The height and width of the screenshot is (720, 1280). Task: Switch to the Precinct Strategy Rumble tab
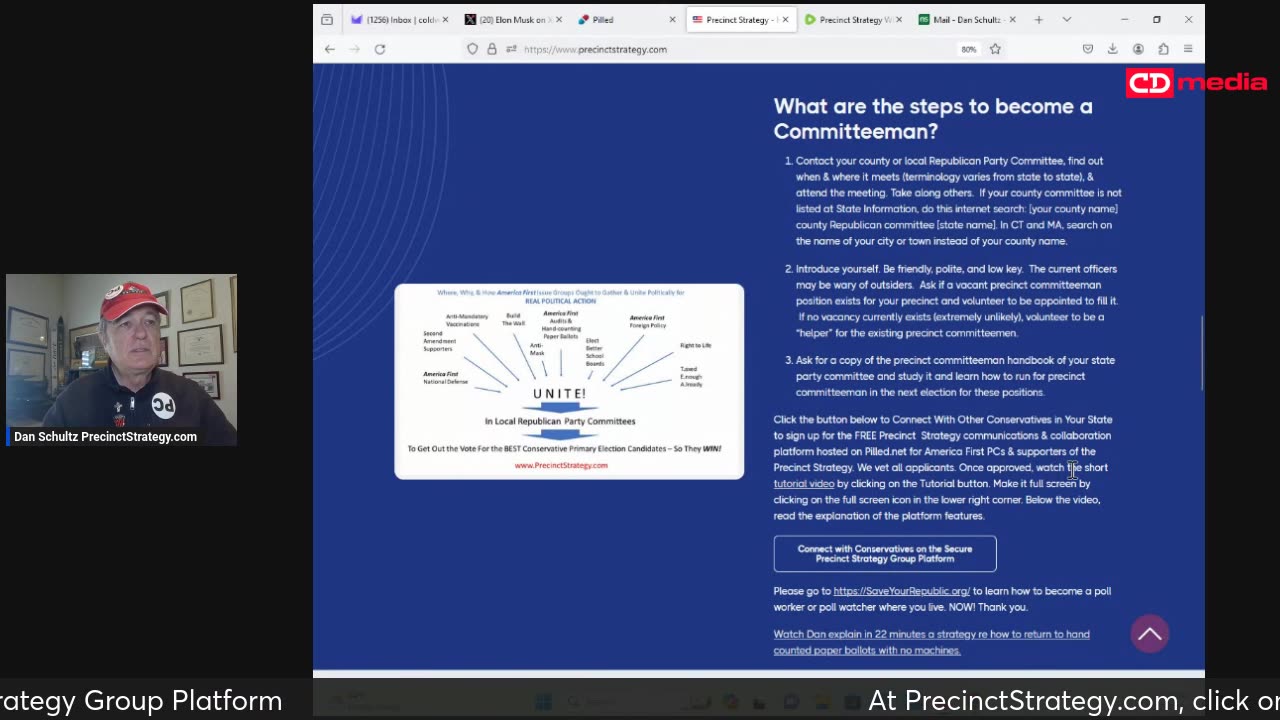(x=852, y=19)
